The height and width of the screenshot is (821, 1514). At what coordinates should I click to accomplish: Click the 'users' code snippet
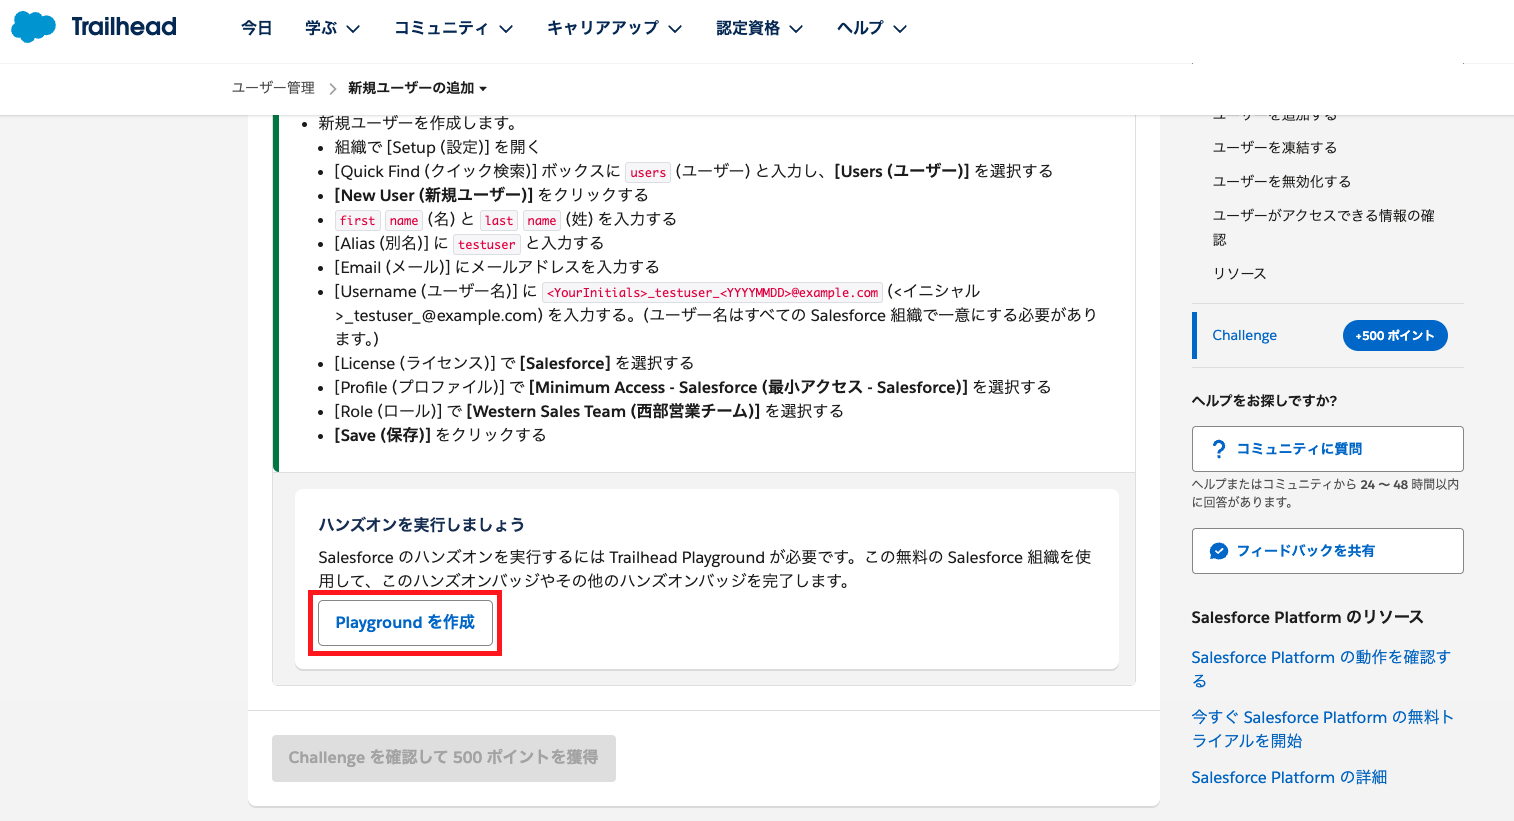(648, 172)
